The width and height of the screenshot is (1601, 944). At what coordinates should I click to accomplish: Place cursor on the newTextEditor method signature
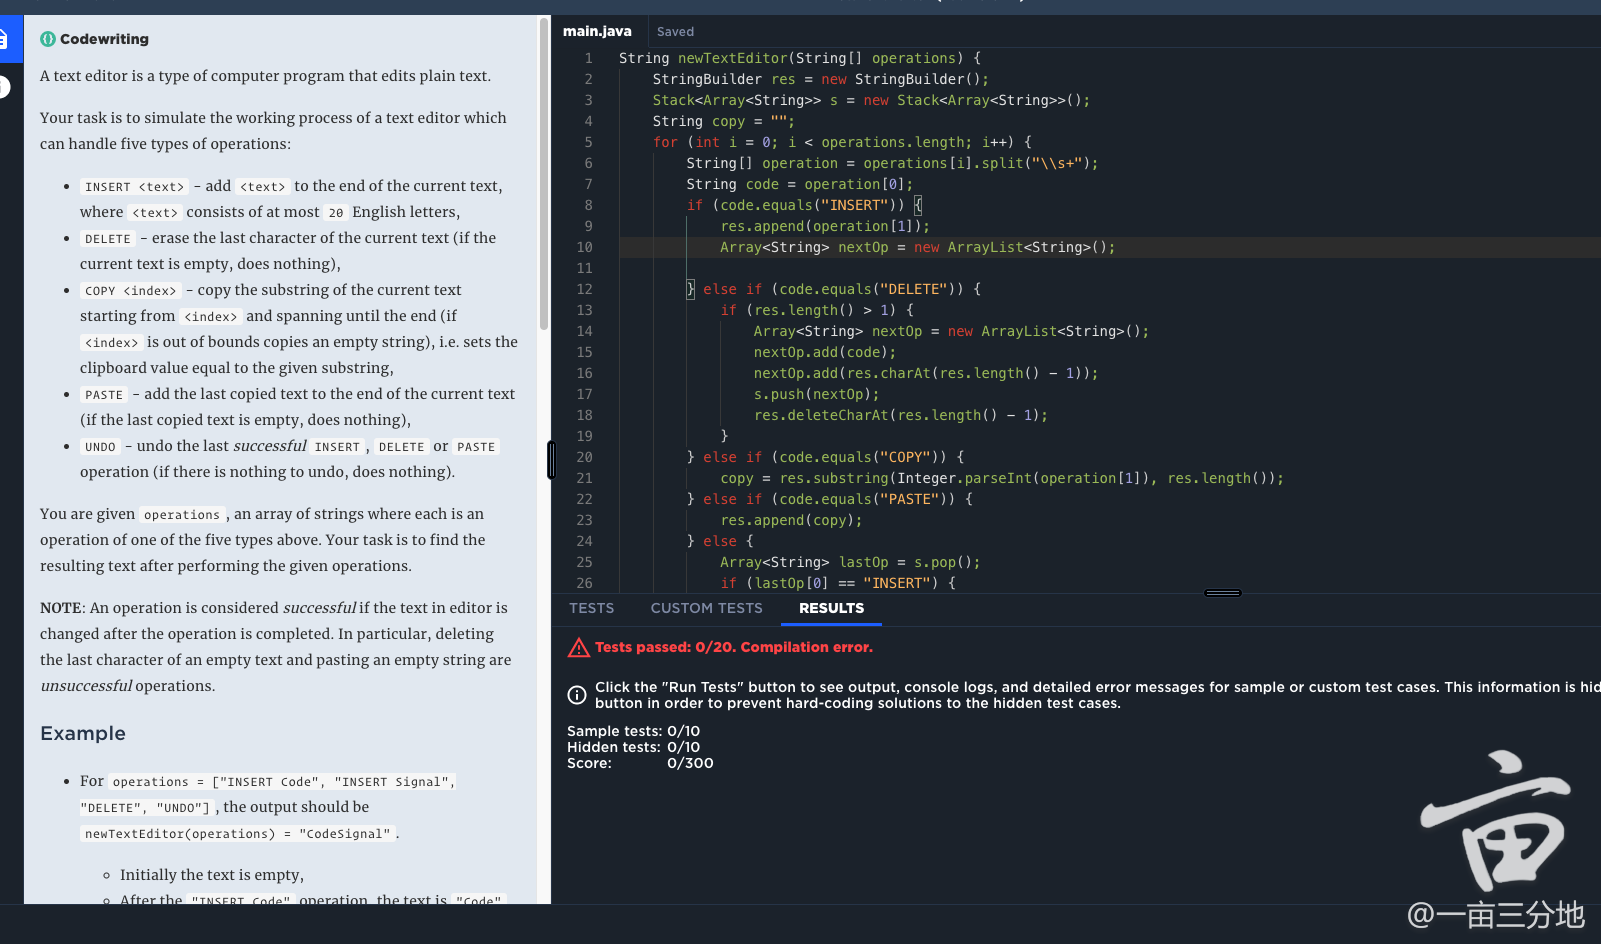coord(800,58)
